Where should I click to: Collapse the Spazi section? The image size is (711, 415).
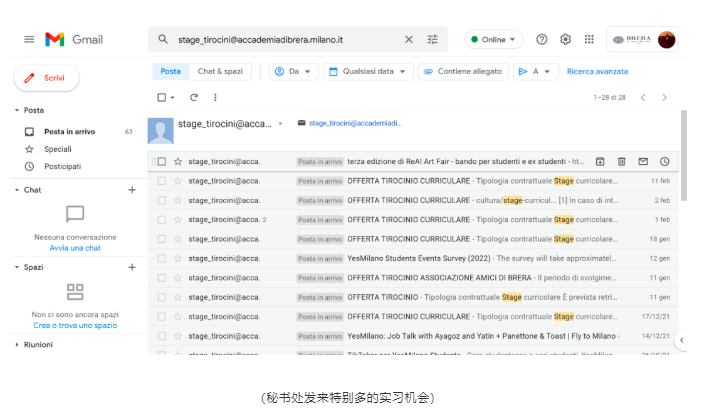(x=17, y=267)
